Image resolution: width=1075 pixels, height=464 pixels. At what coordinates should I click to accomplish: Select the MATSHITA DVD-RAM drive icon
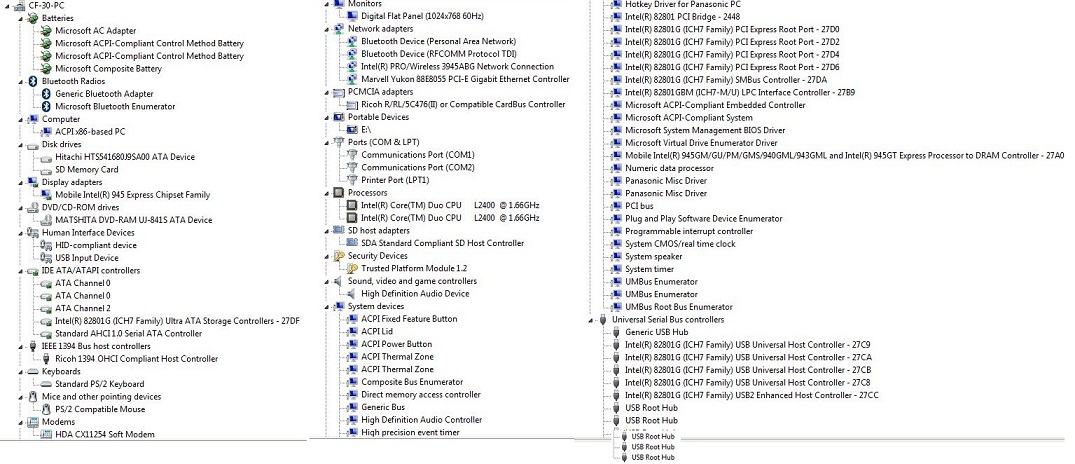tap(47, 220)
